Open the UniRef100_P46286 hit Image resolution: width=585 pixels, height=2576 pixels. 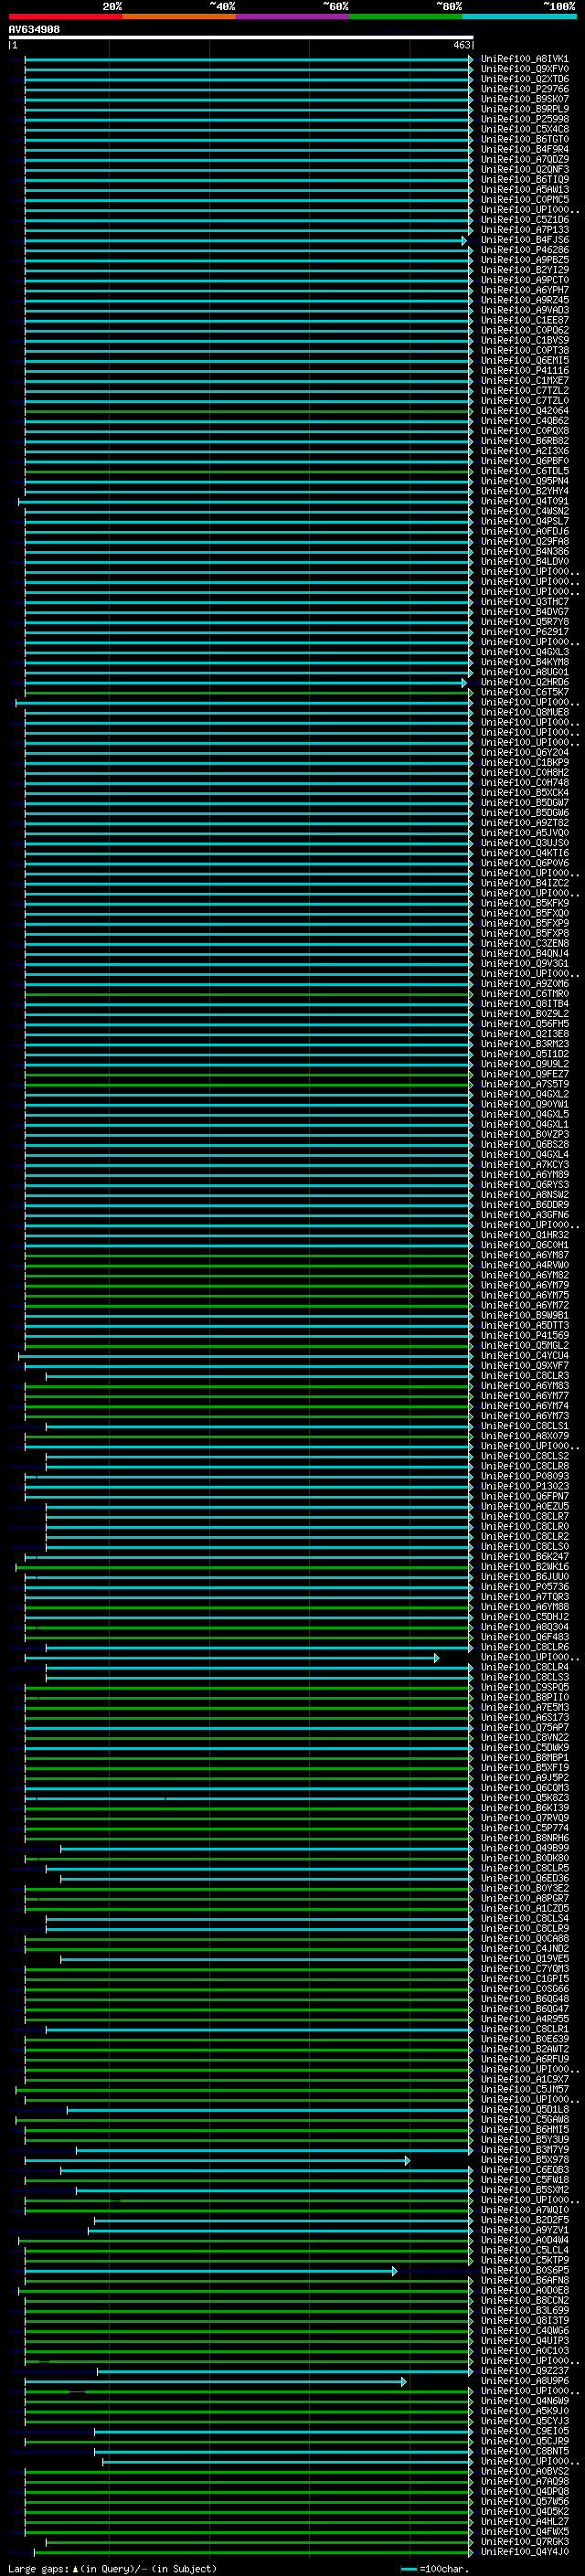(x=524, y=250)
